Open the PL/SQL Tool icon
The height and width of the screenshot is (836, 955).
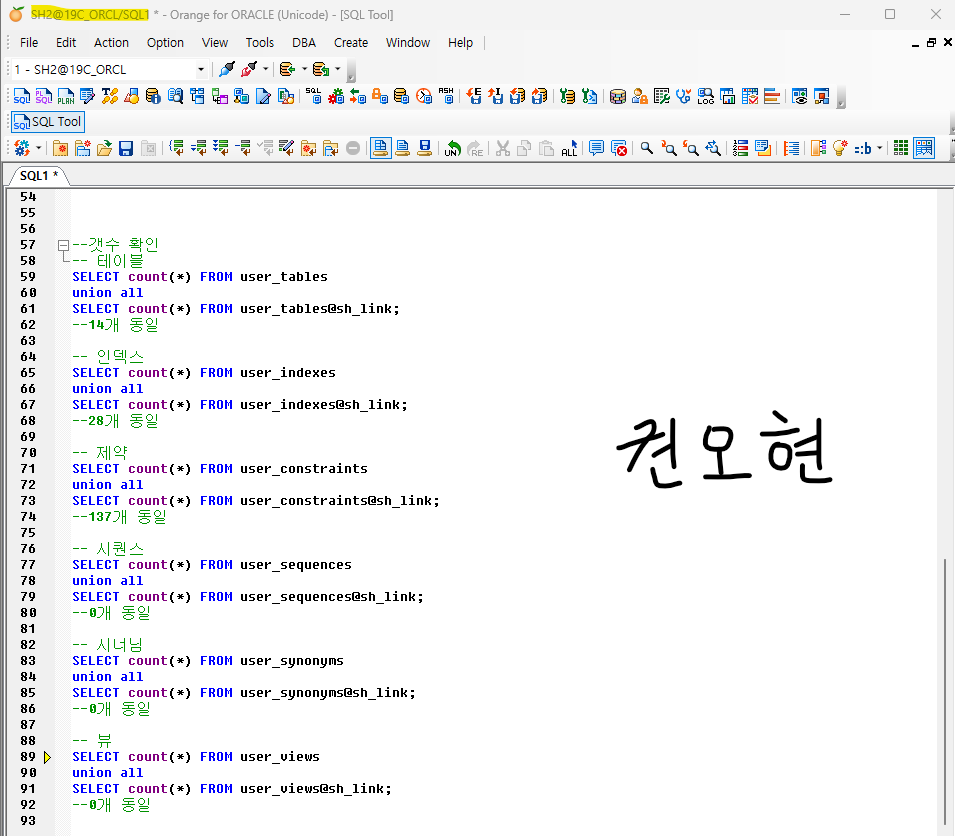pyautogui.click(x=43, y=96)
